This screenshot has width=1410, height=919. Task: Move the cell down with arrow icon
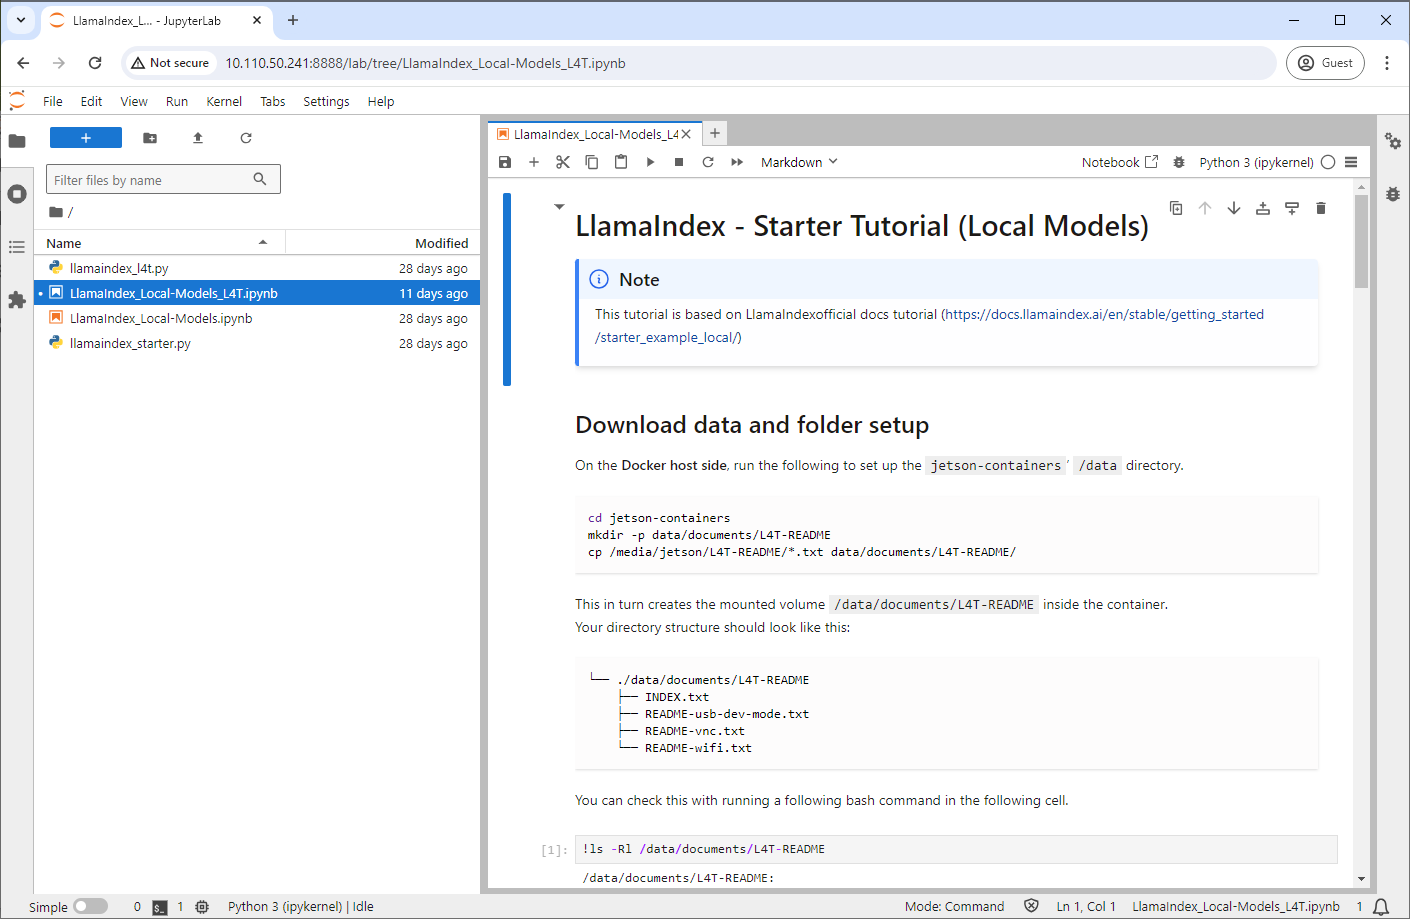(x=1234, y=208)
